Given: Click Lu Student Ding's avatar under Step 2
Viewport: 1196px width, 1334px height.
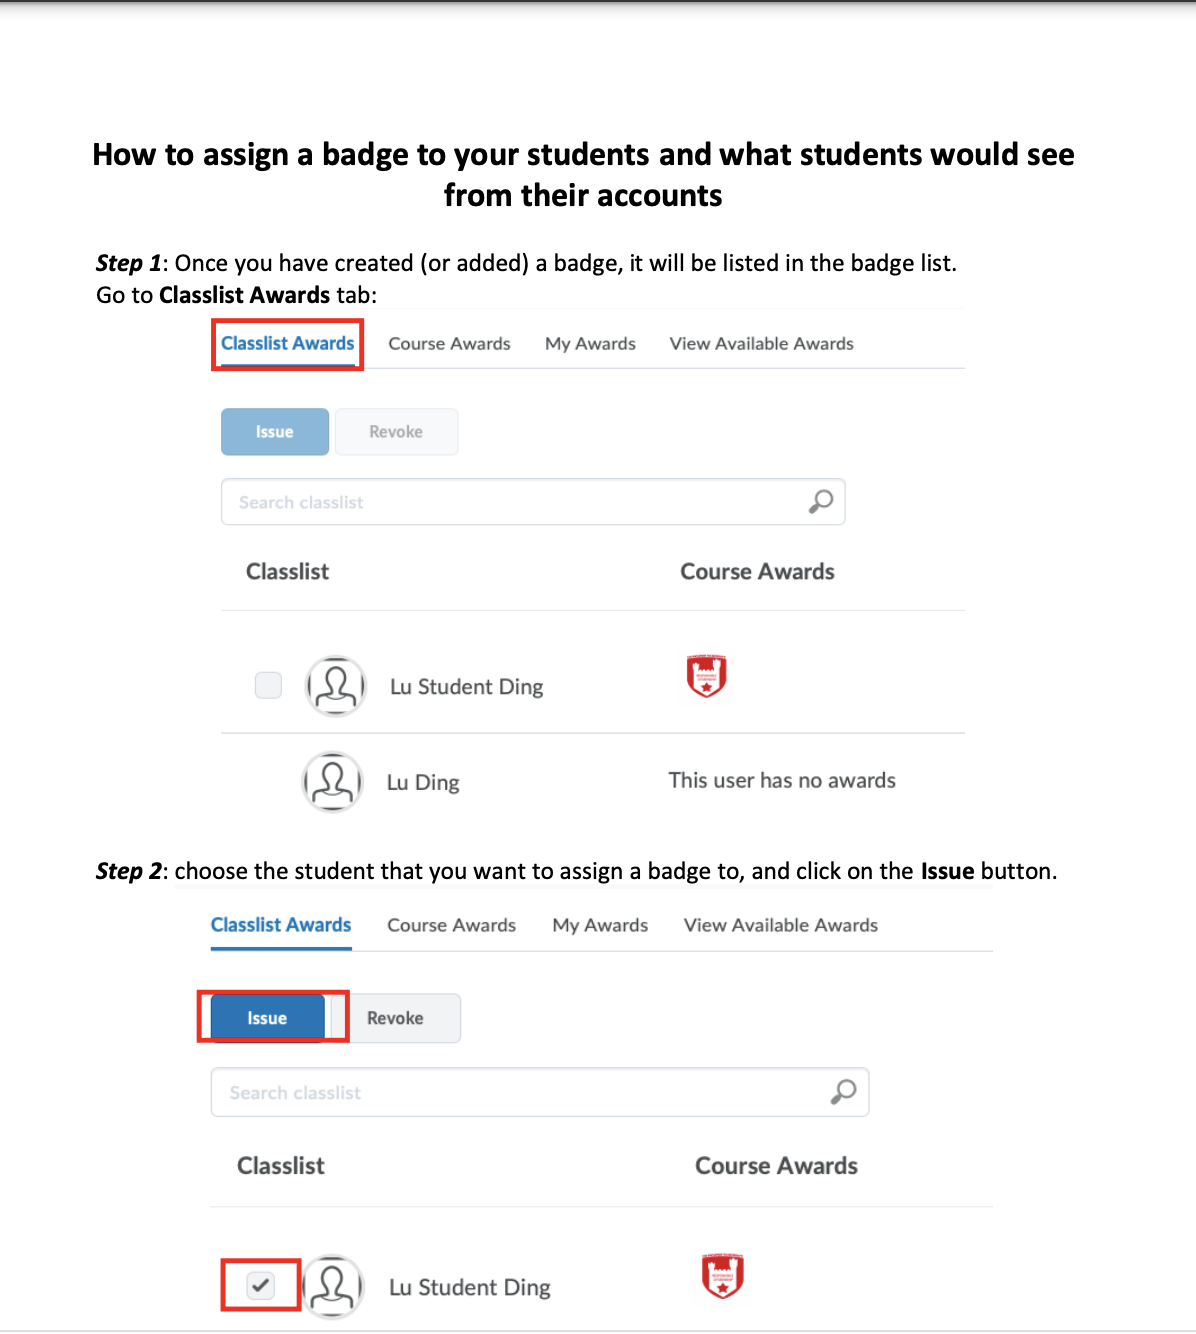Looking at the screenshot, I should pyautogui.click(x=333, y=1286).
